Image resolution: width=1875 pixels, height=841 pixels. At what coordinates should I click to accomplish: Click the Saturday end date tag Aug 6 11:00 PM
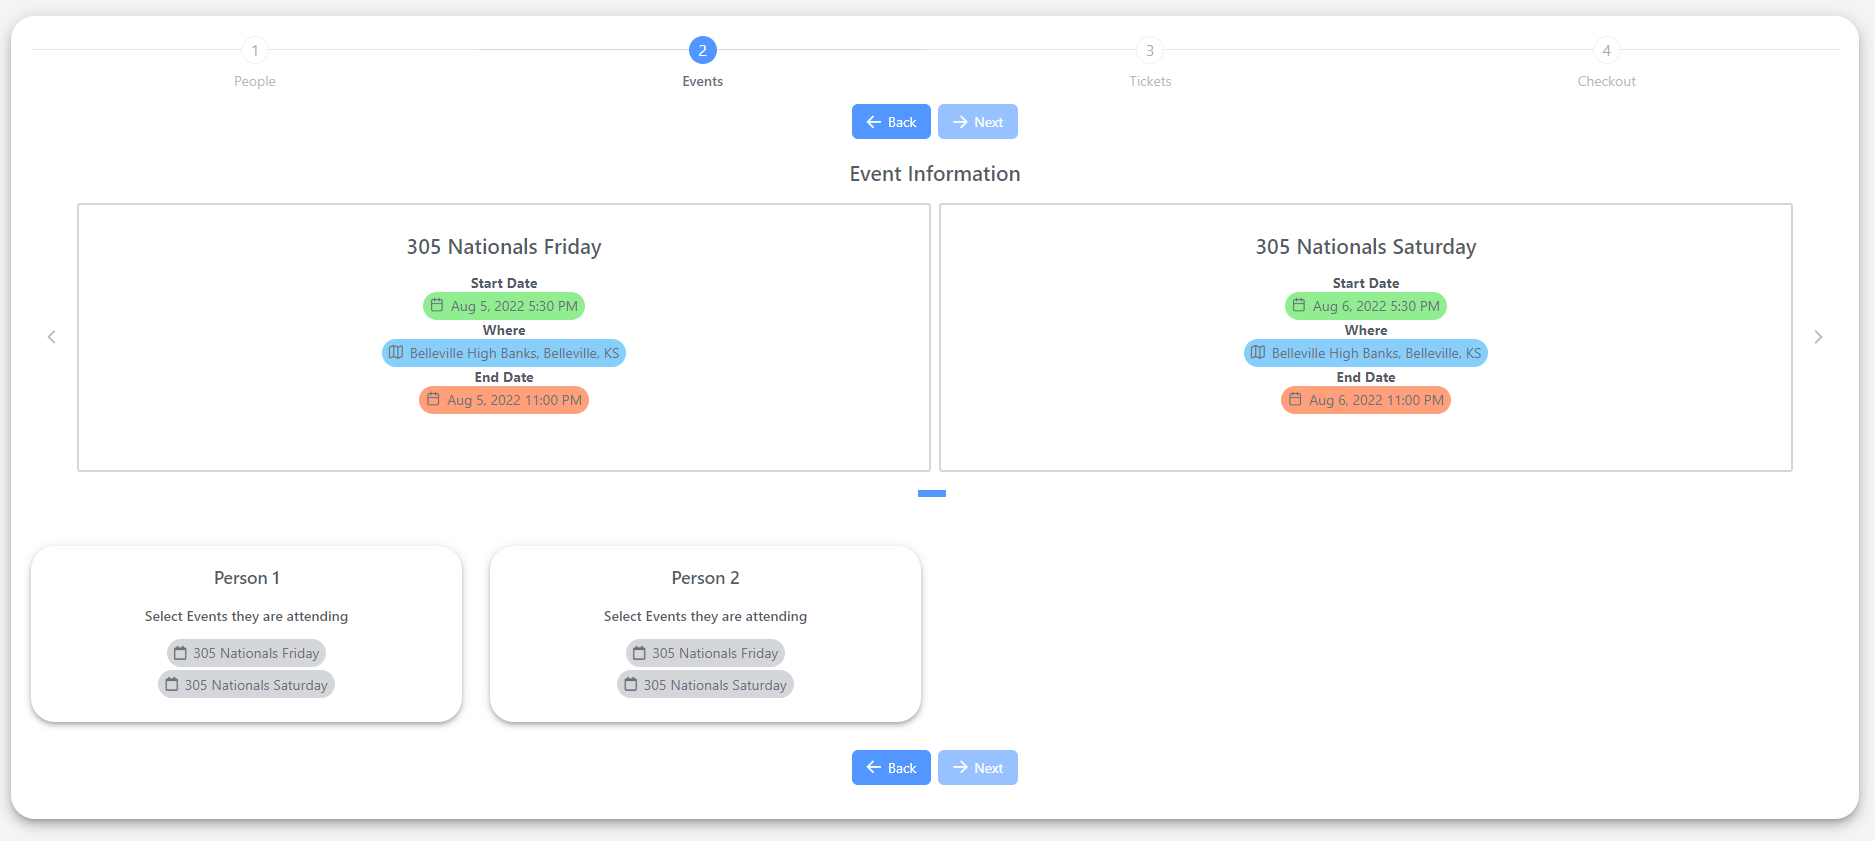click(x=1366, y=400)
